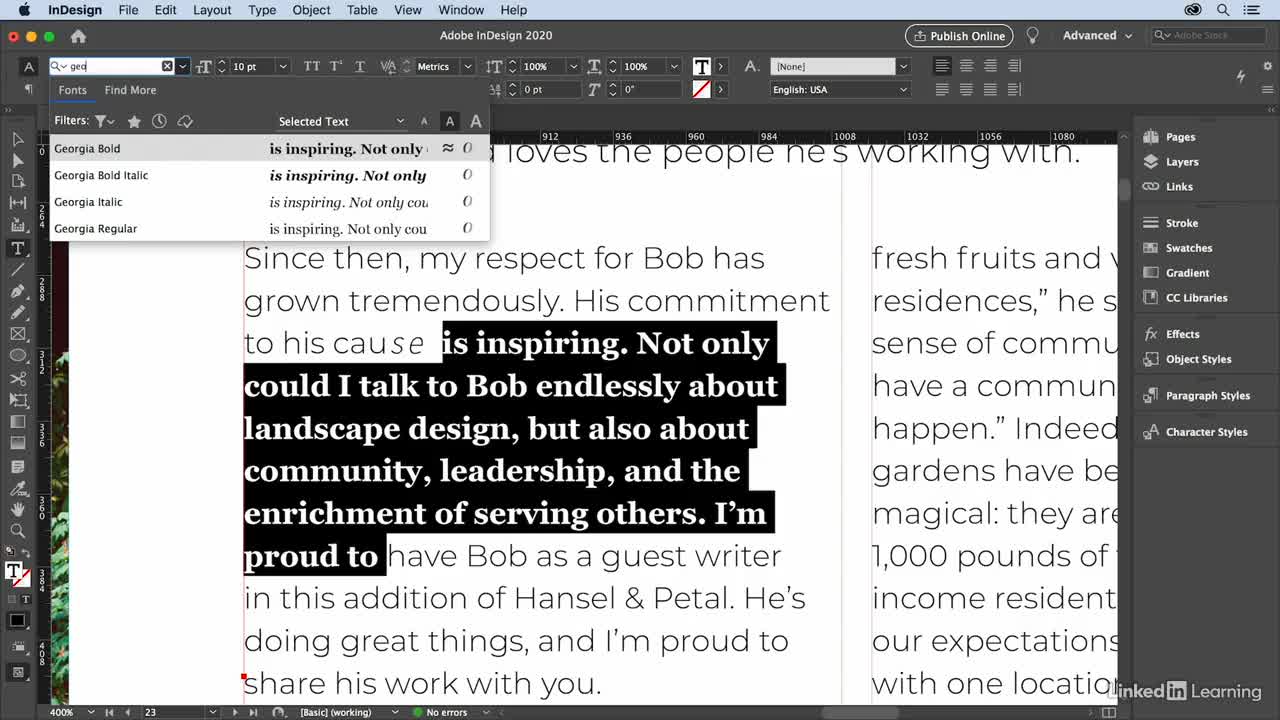1280x720 pixels.
Task: Open the font family dropdown arrow
Action: pos(182,66)
